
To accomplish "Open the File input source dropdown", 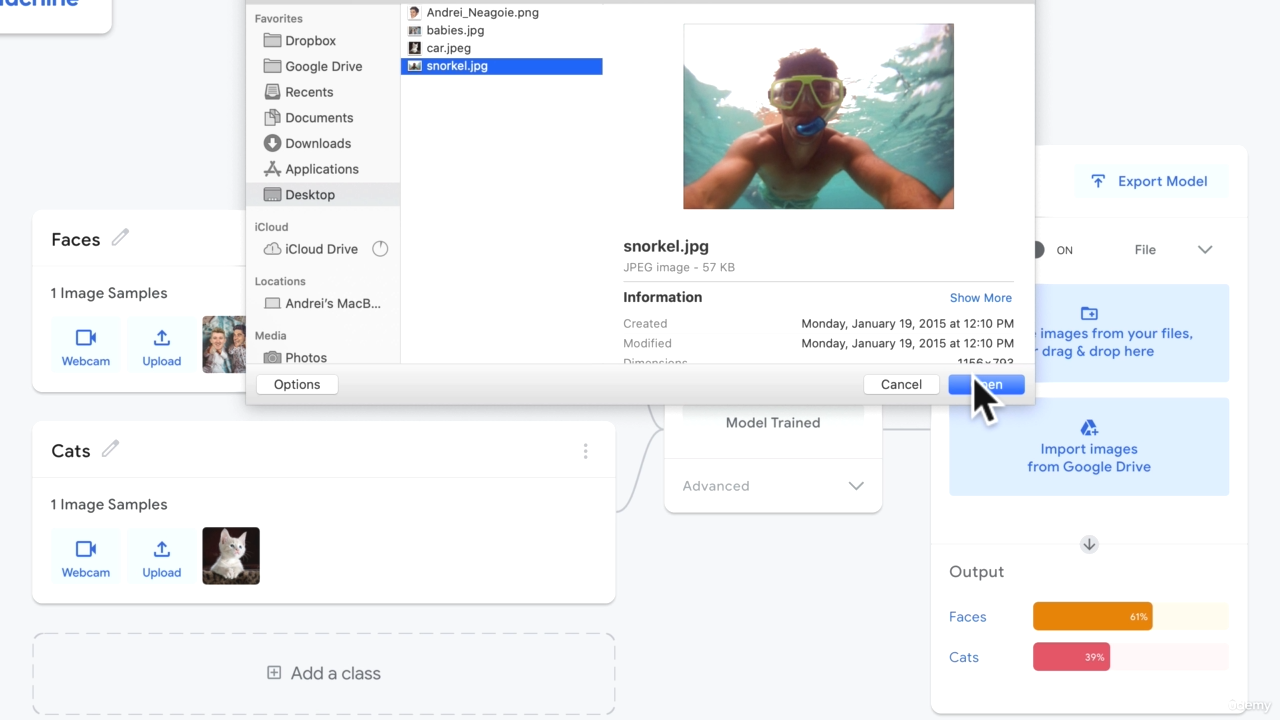I will point(1173,250).
